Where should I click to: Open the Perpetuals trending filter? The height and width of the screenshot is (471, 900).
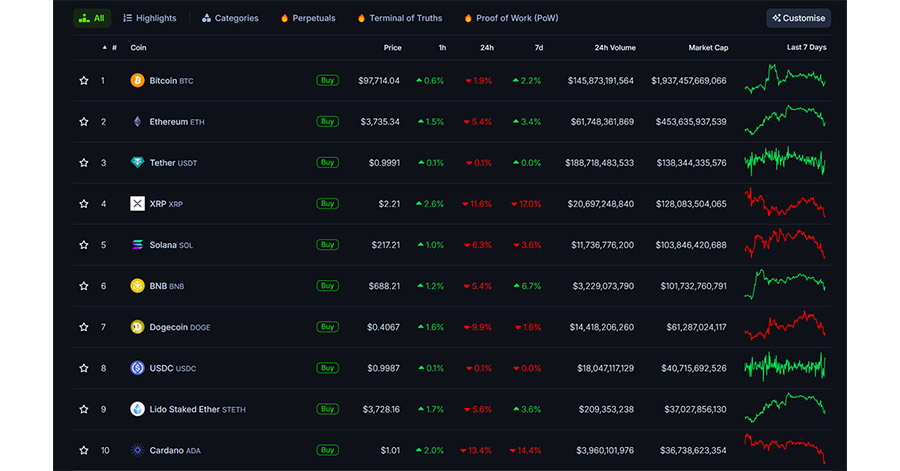coord(308,18)
